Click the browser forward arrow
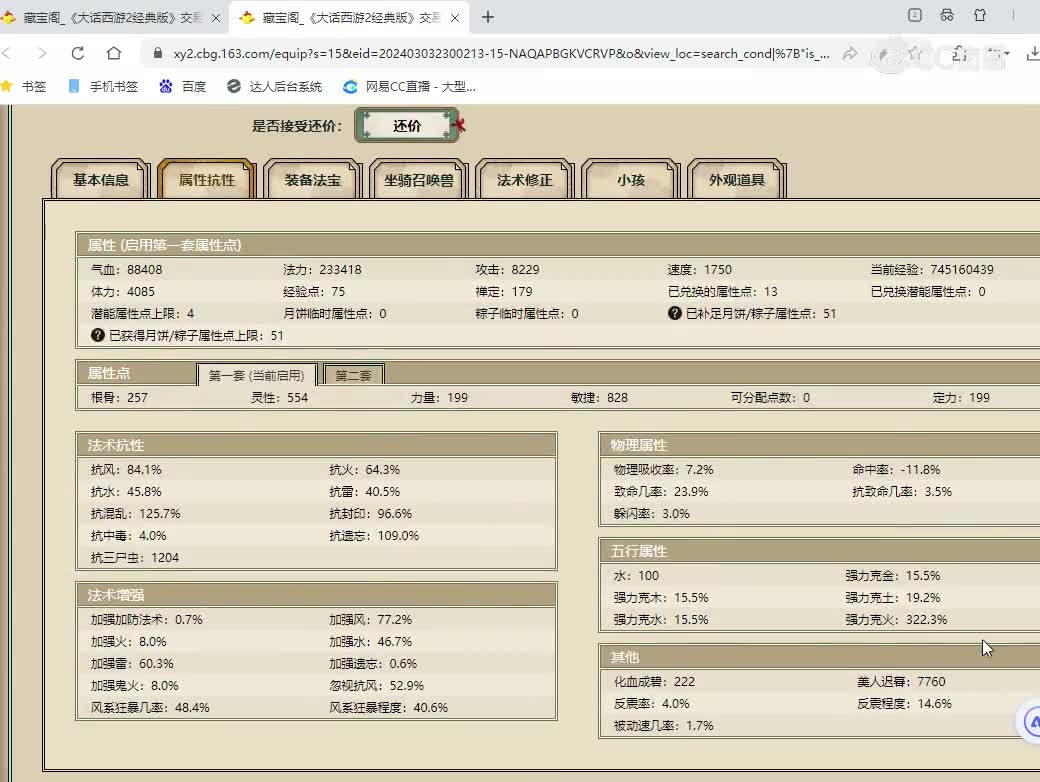 (42, 53)
